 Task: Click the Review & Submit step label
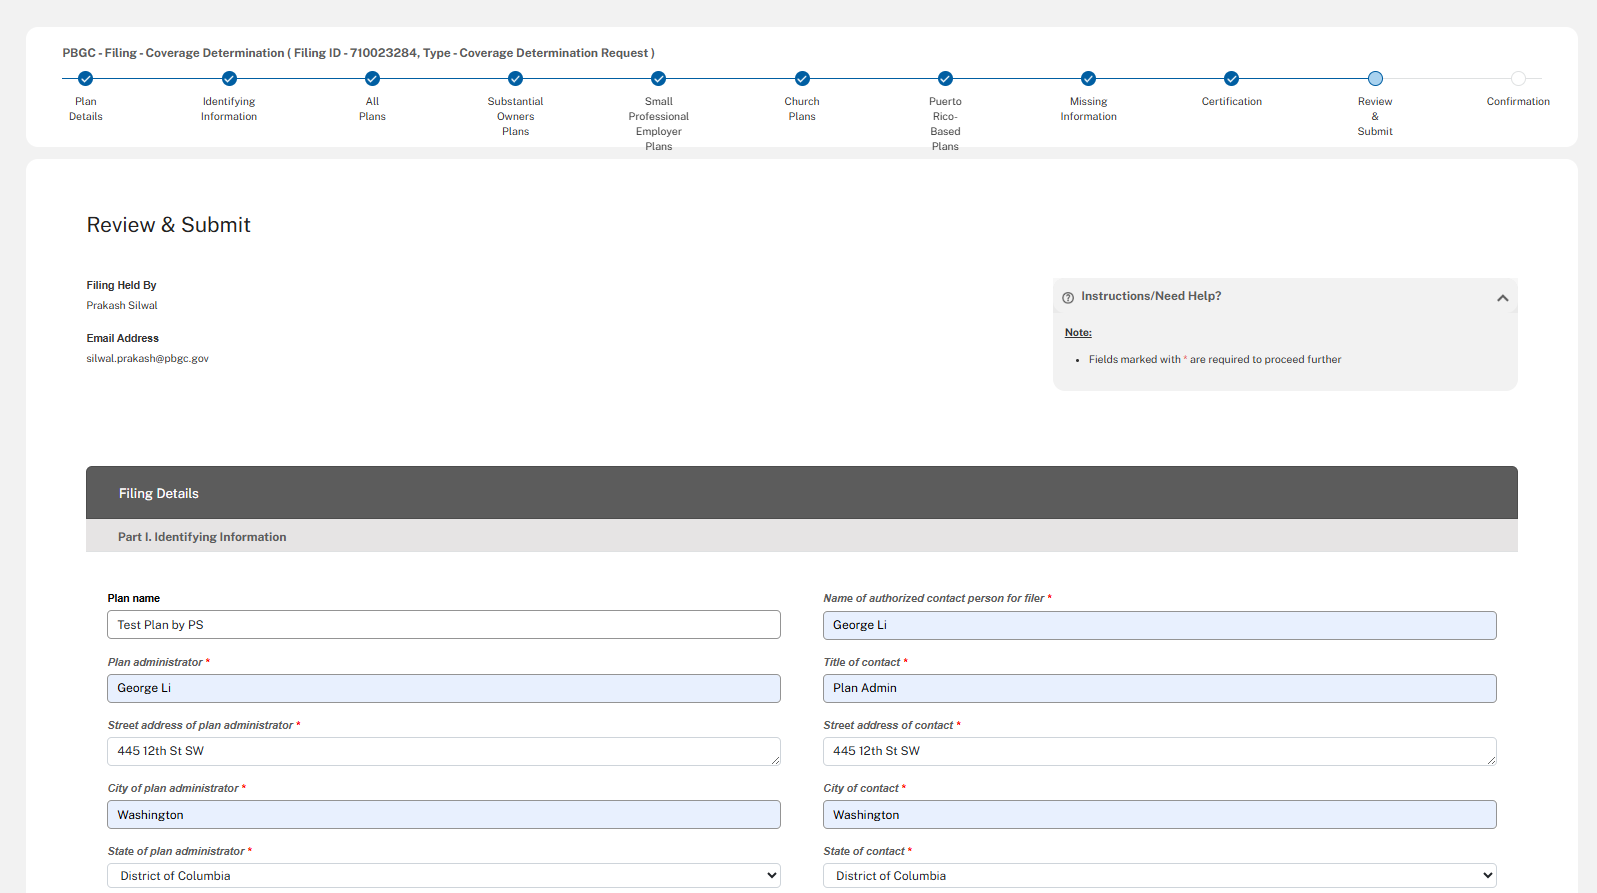tap(1374, 116)
